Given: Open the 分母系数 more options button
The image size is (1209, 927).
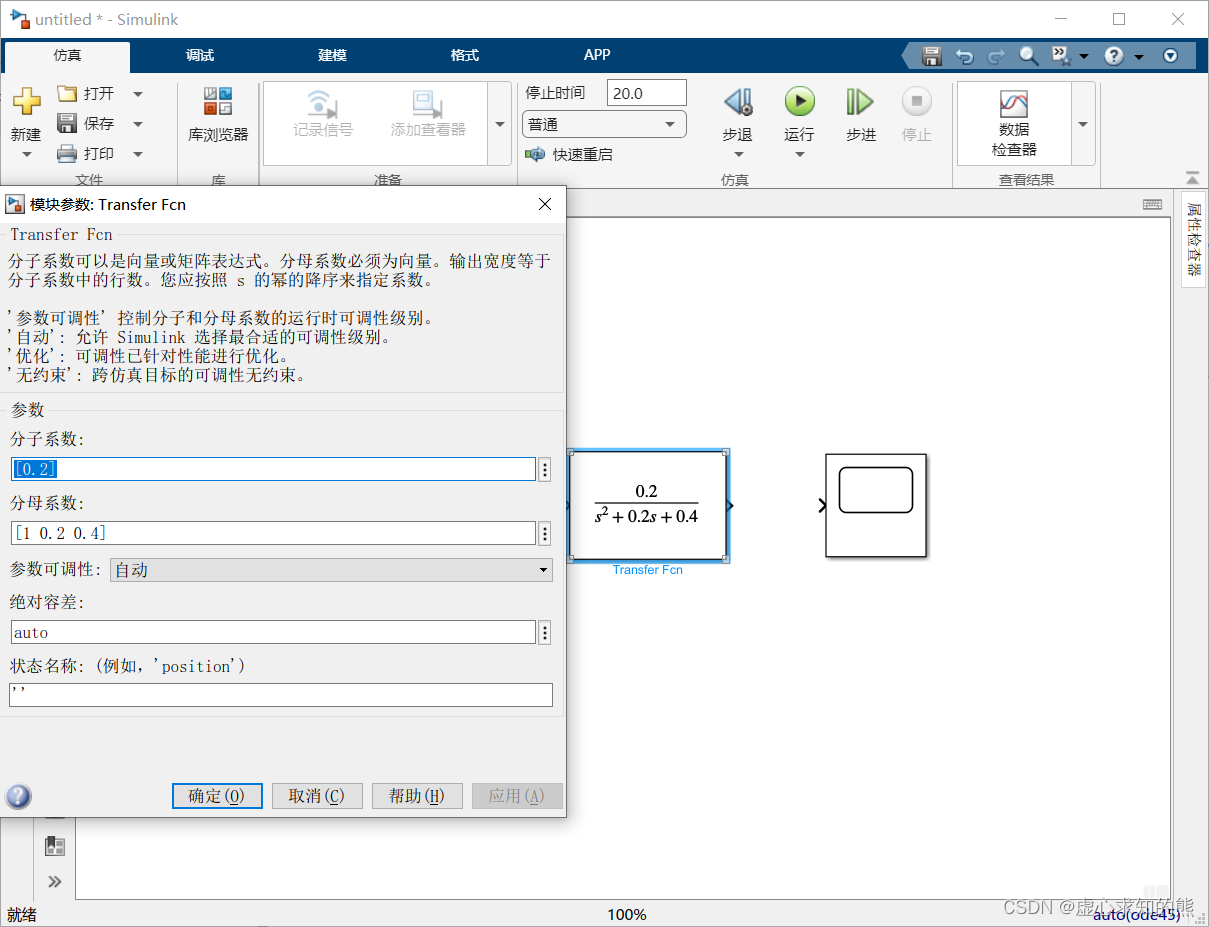Looking at the screenshot, I should click(545, 534).
